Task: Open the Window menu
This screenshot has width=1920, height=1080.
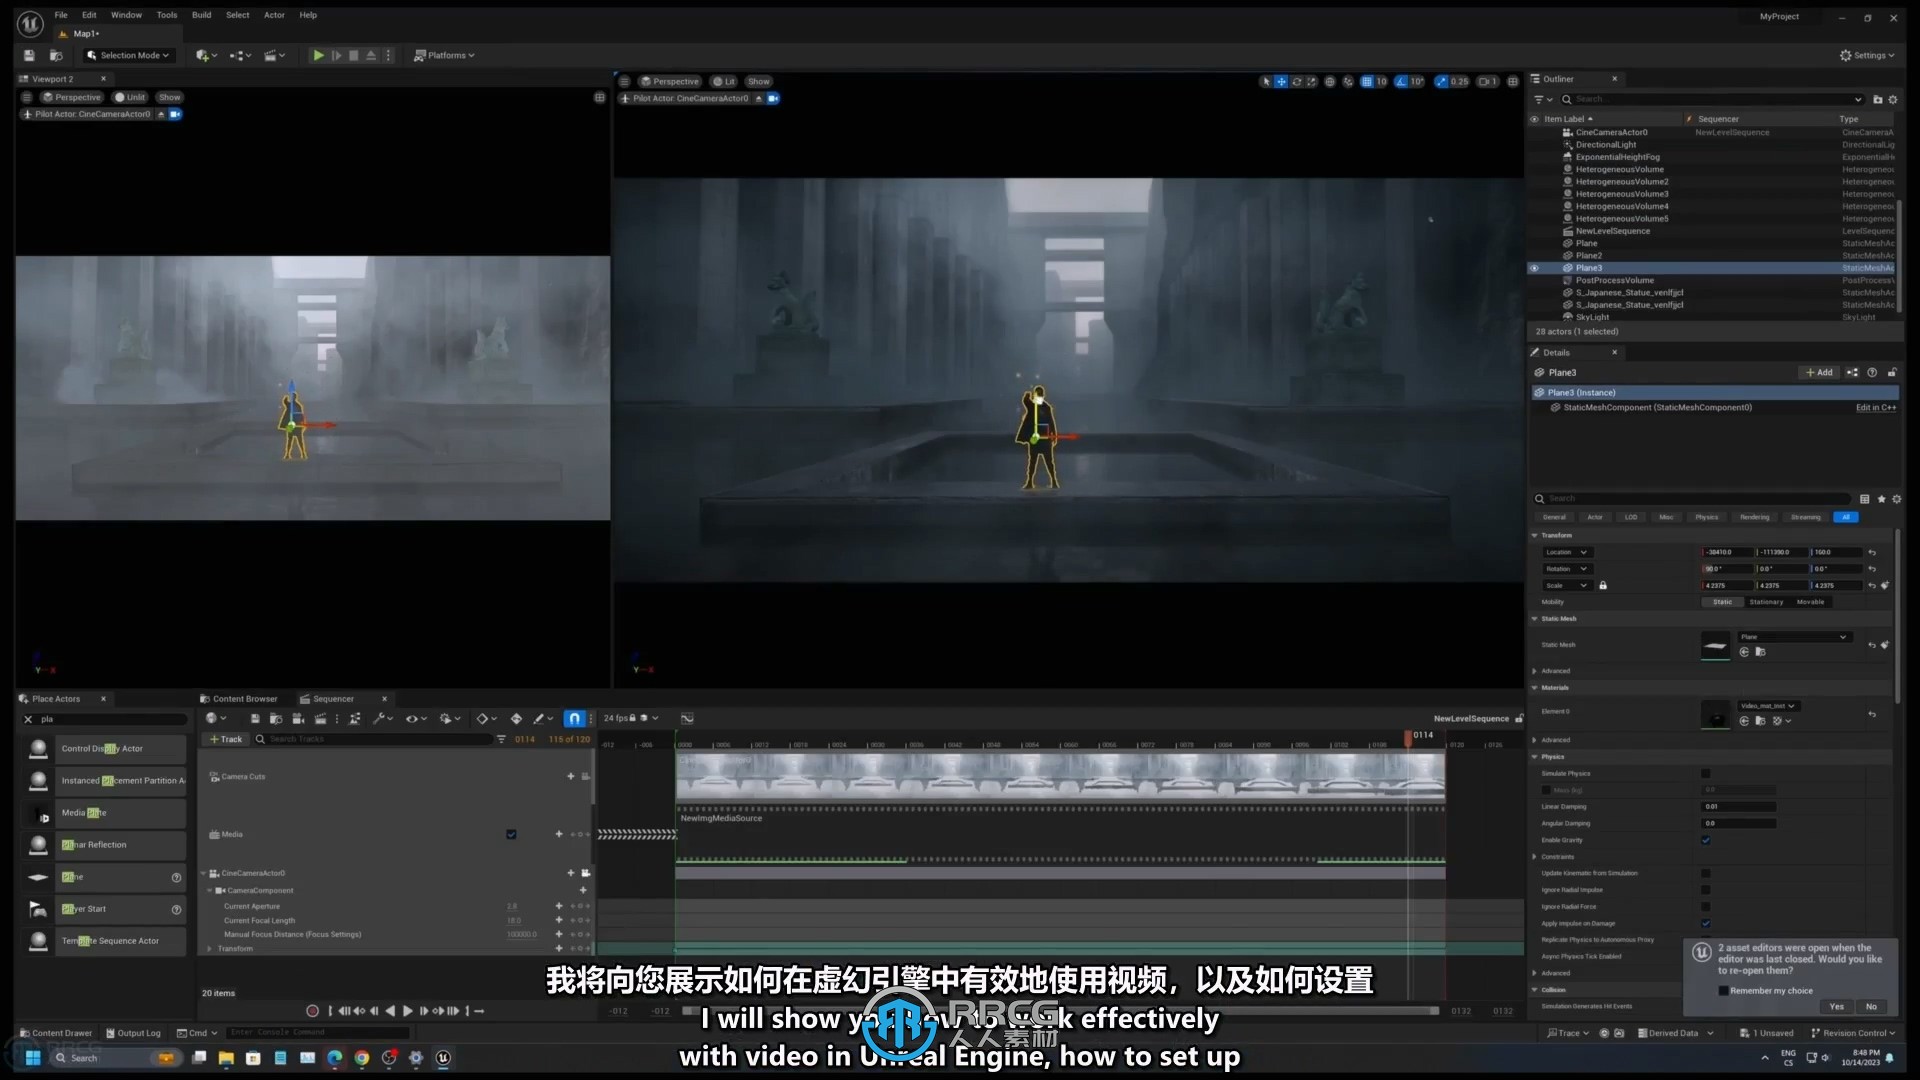Action: (x=126, y=15)
